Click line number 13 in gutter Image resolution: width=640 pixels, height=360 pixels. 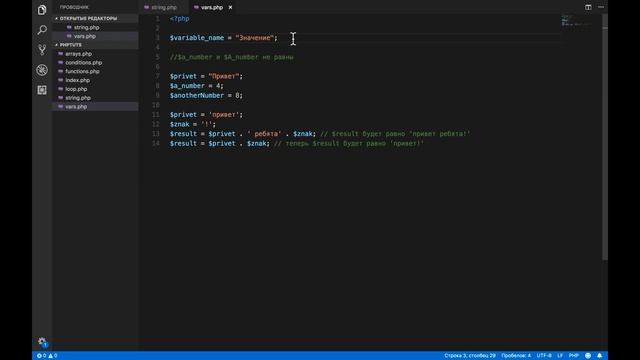(156, 134)
